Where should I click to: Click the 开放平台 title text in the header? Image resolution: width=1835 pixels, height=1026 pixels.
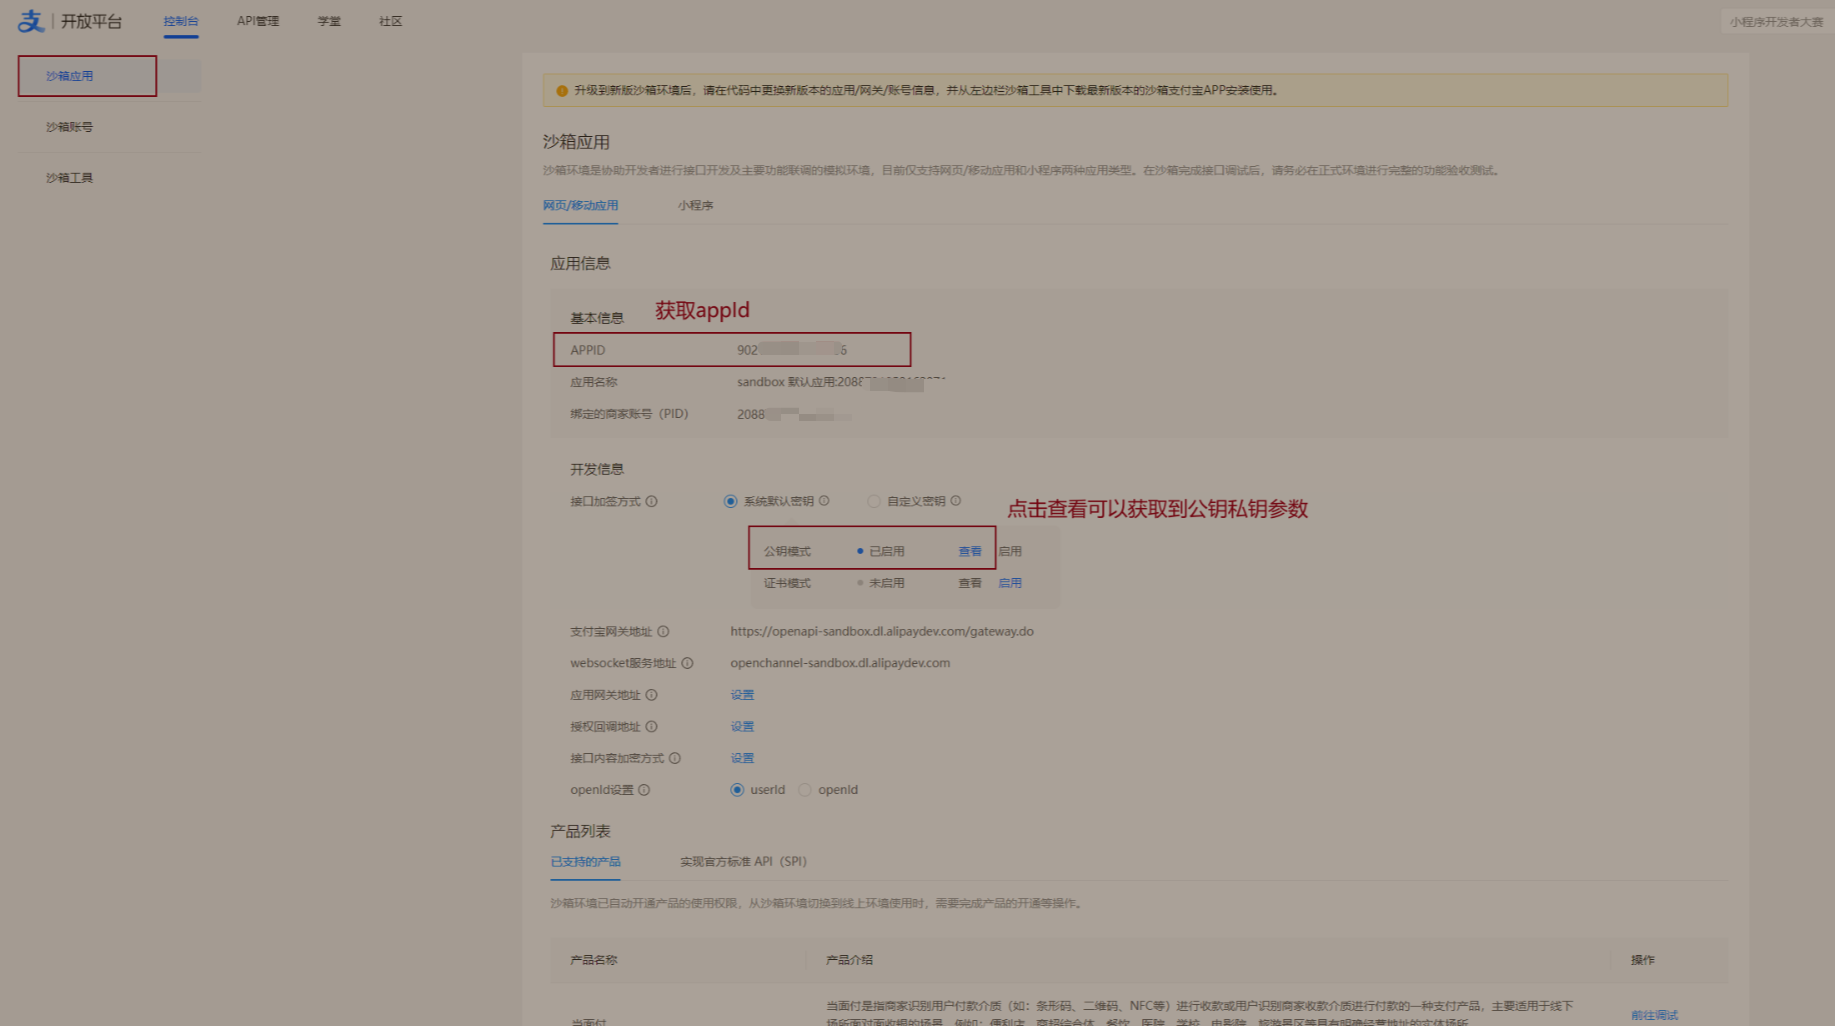(x=91, y=21)
